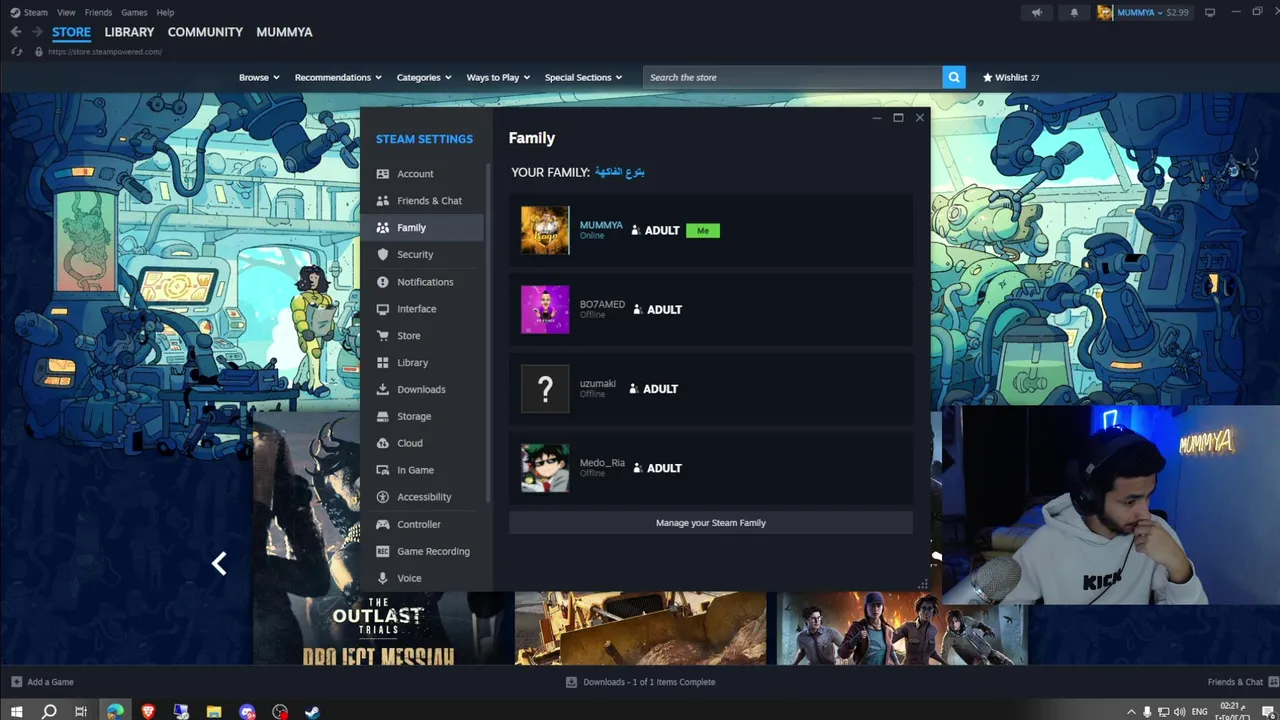Click the settings sidebar scrollbar
1280x720 pixels.
488,333
